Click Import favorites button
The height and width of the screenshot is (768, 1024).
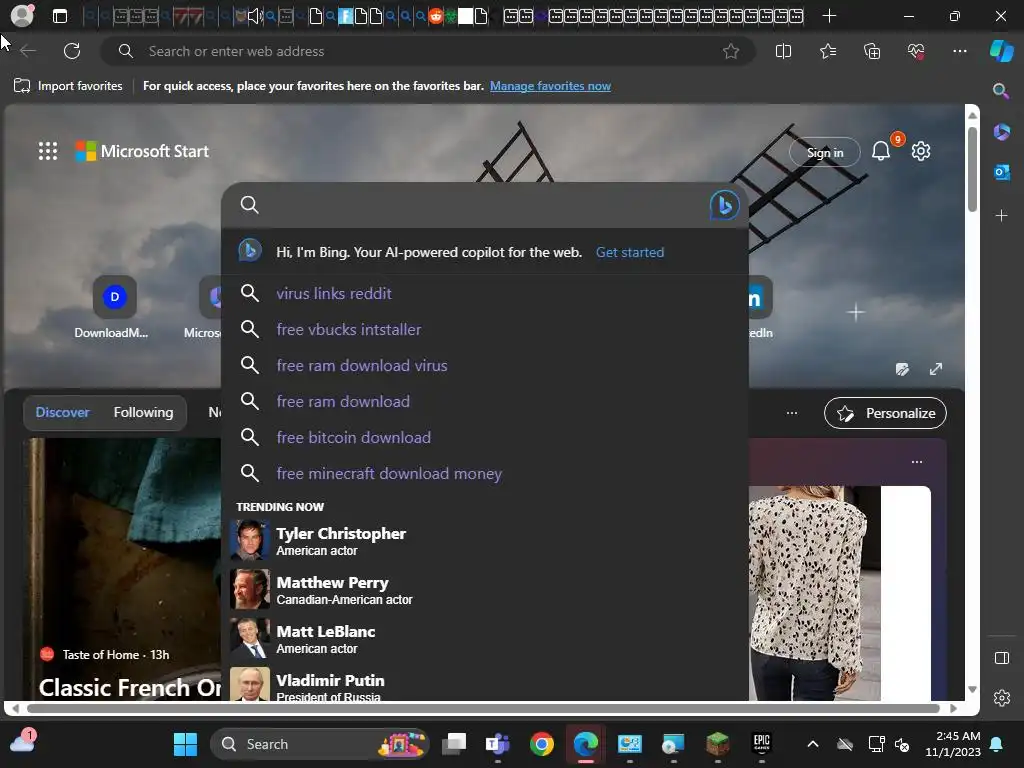(x=68, y=86)
